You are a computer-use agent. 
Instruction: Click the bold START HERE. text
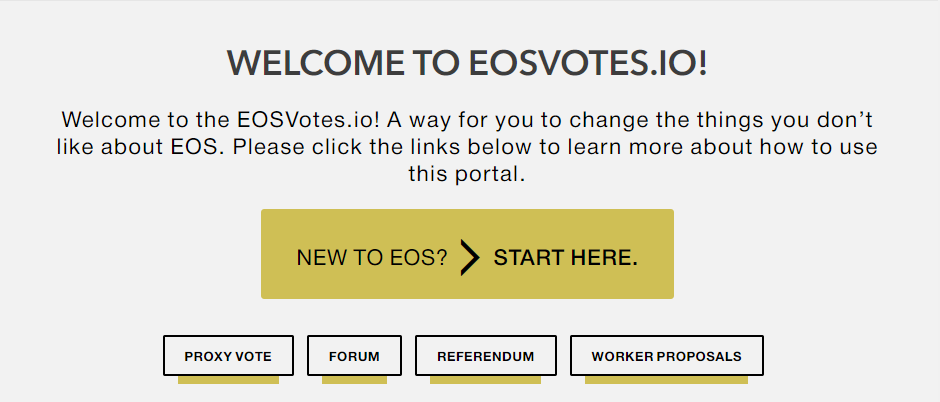pyautogui.click(x=565, y=258)
